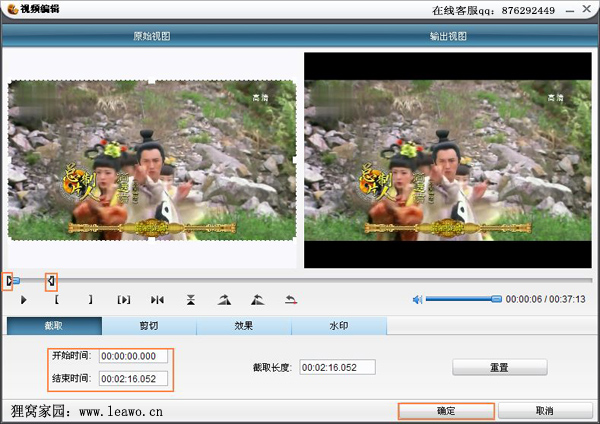Click the time display 00:00:06 / 00:37:13
This screenshot has width=600, height=424.
(x=546, y=299)
